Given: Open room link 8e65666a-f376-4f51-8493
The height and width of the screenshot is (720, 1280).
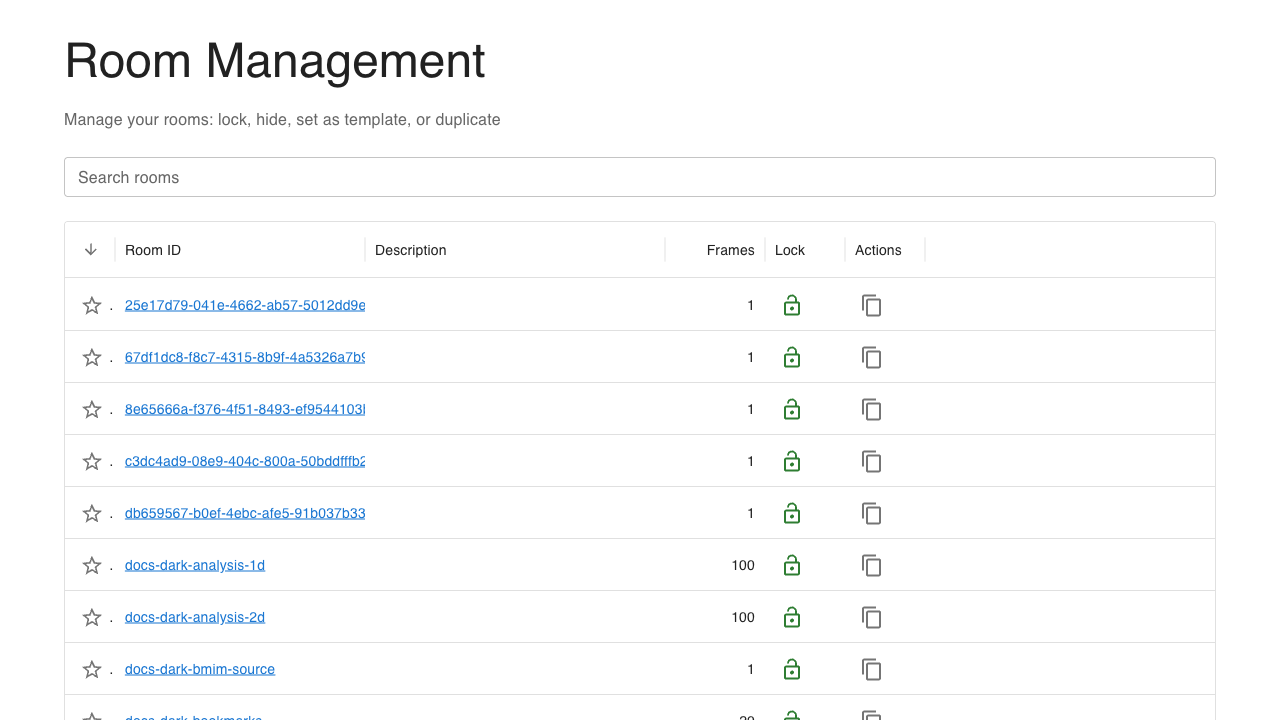Looking at the screenshot, I should pyautogui.click(x=245, y=409).
